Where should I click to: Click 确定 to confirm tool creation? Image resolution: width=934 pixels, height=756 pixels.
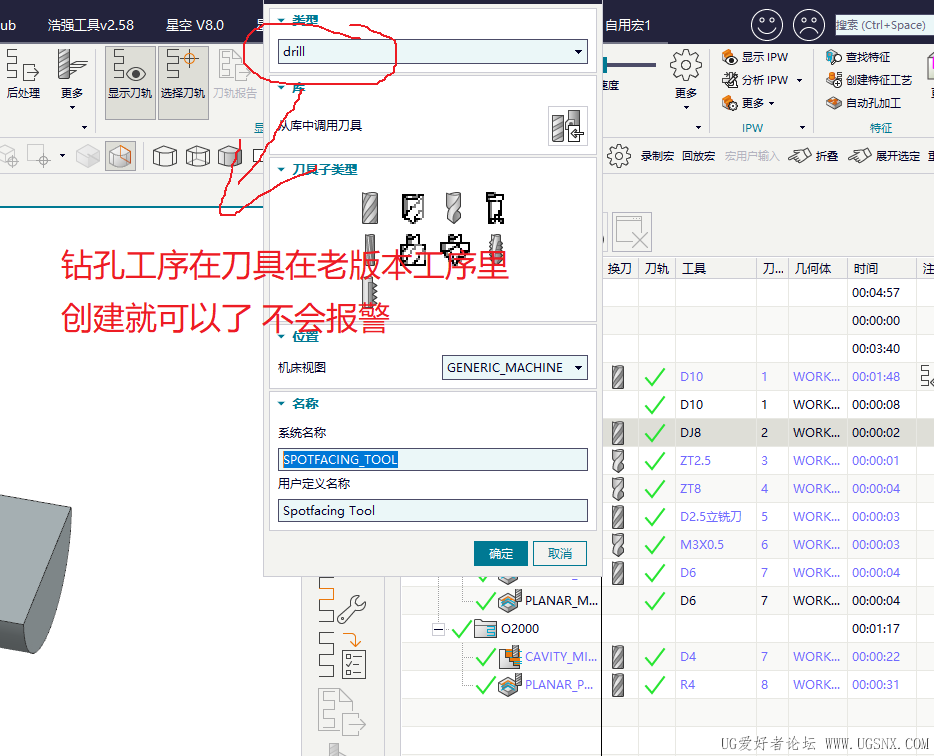pyautogui.click(x=500, y=553)
